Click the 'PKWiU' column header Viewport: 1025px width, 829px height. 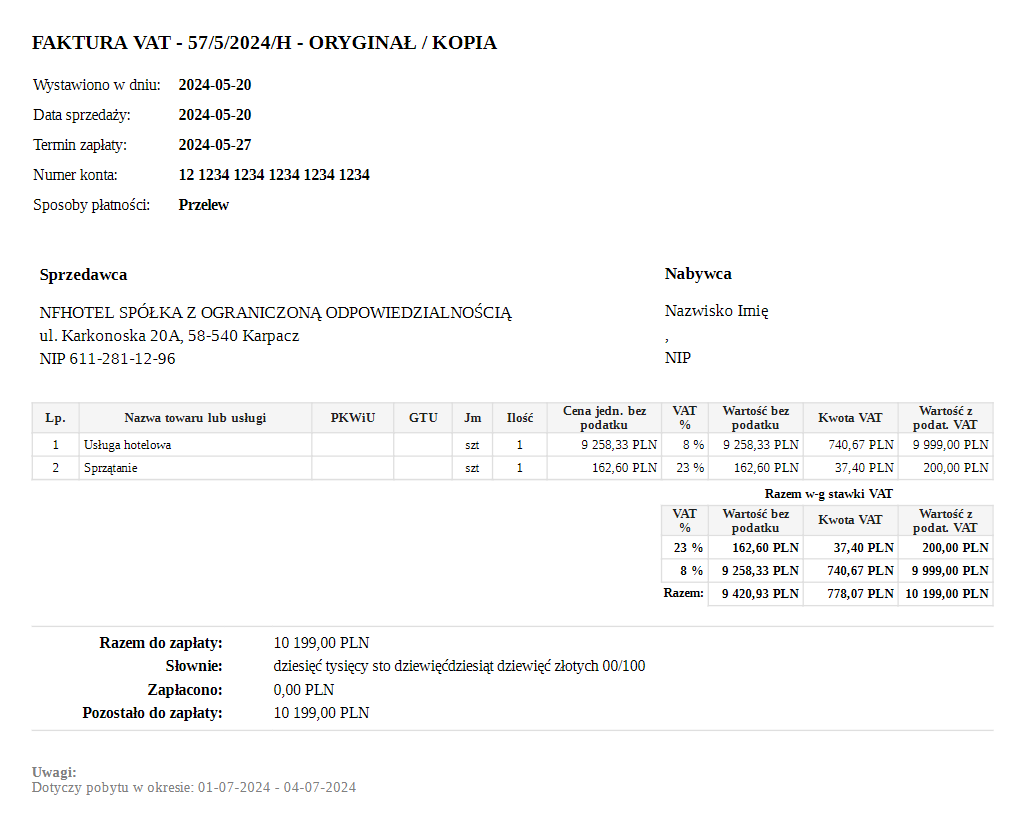(x=353, y=418)
